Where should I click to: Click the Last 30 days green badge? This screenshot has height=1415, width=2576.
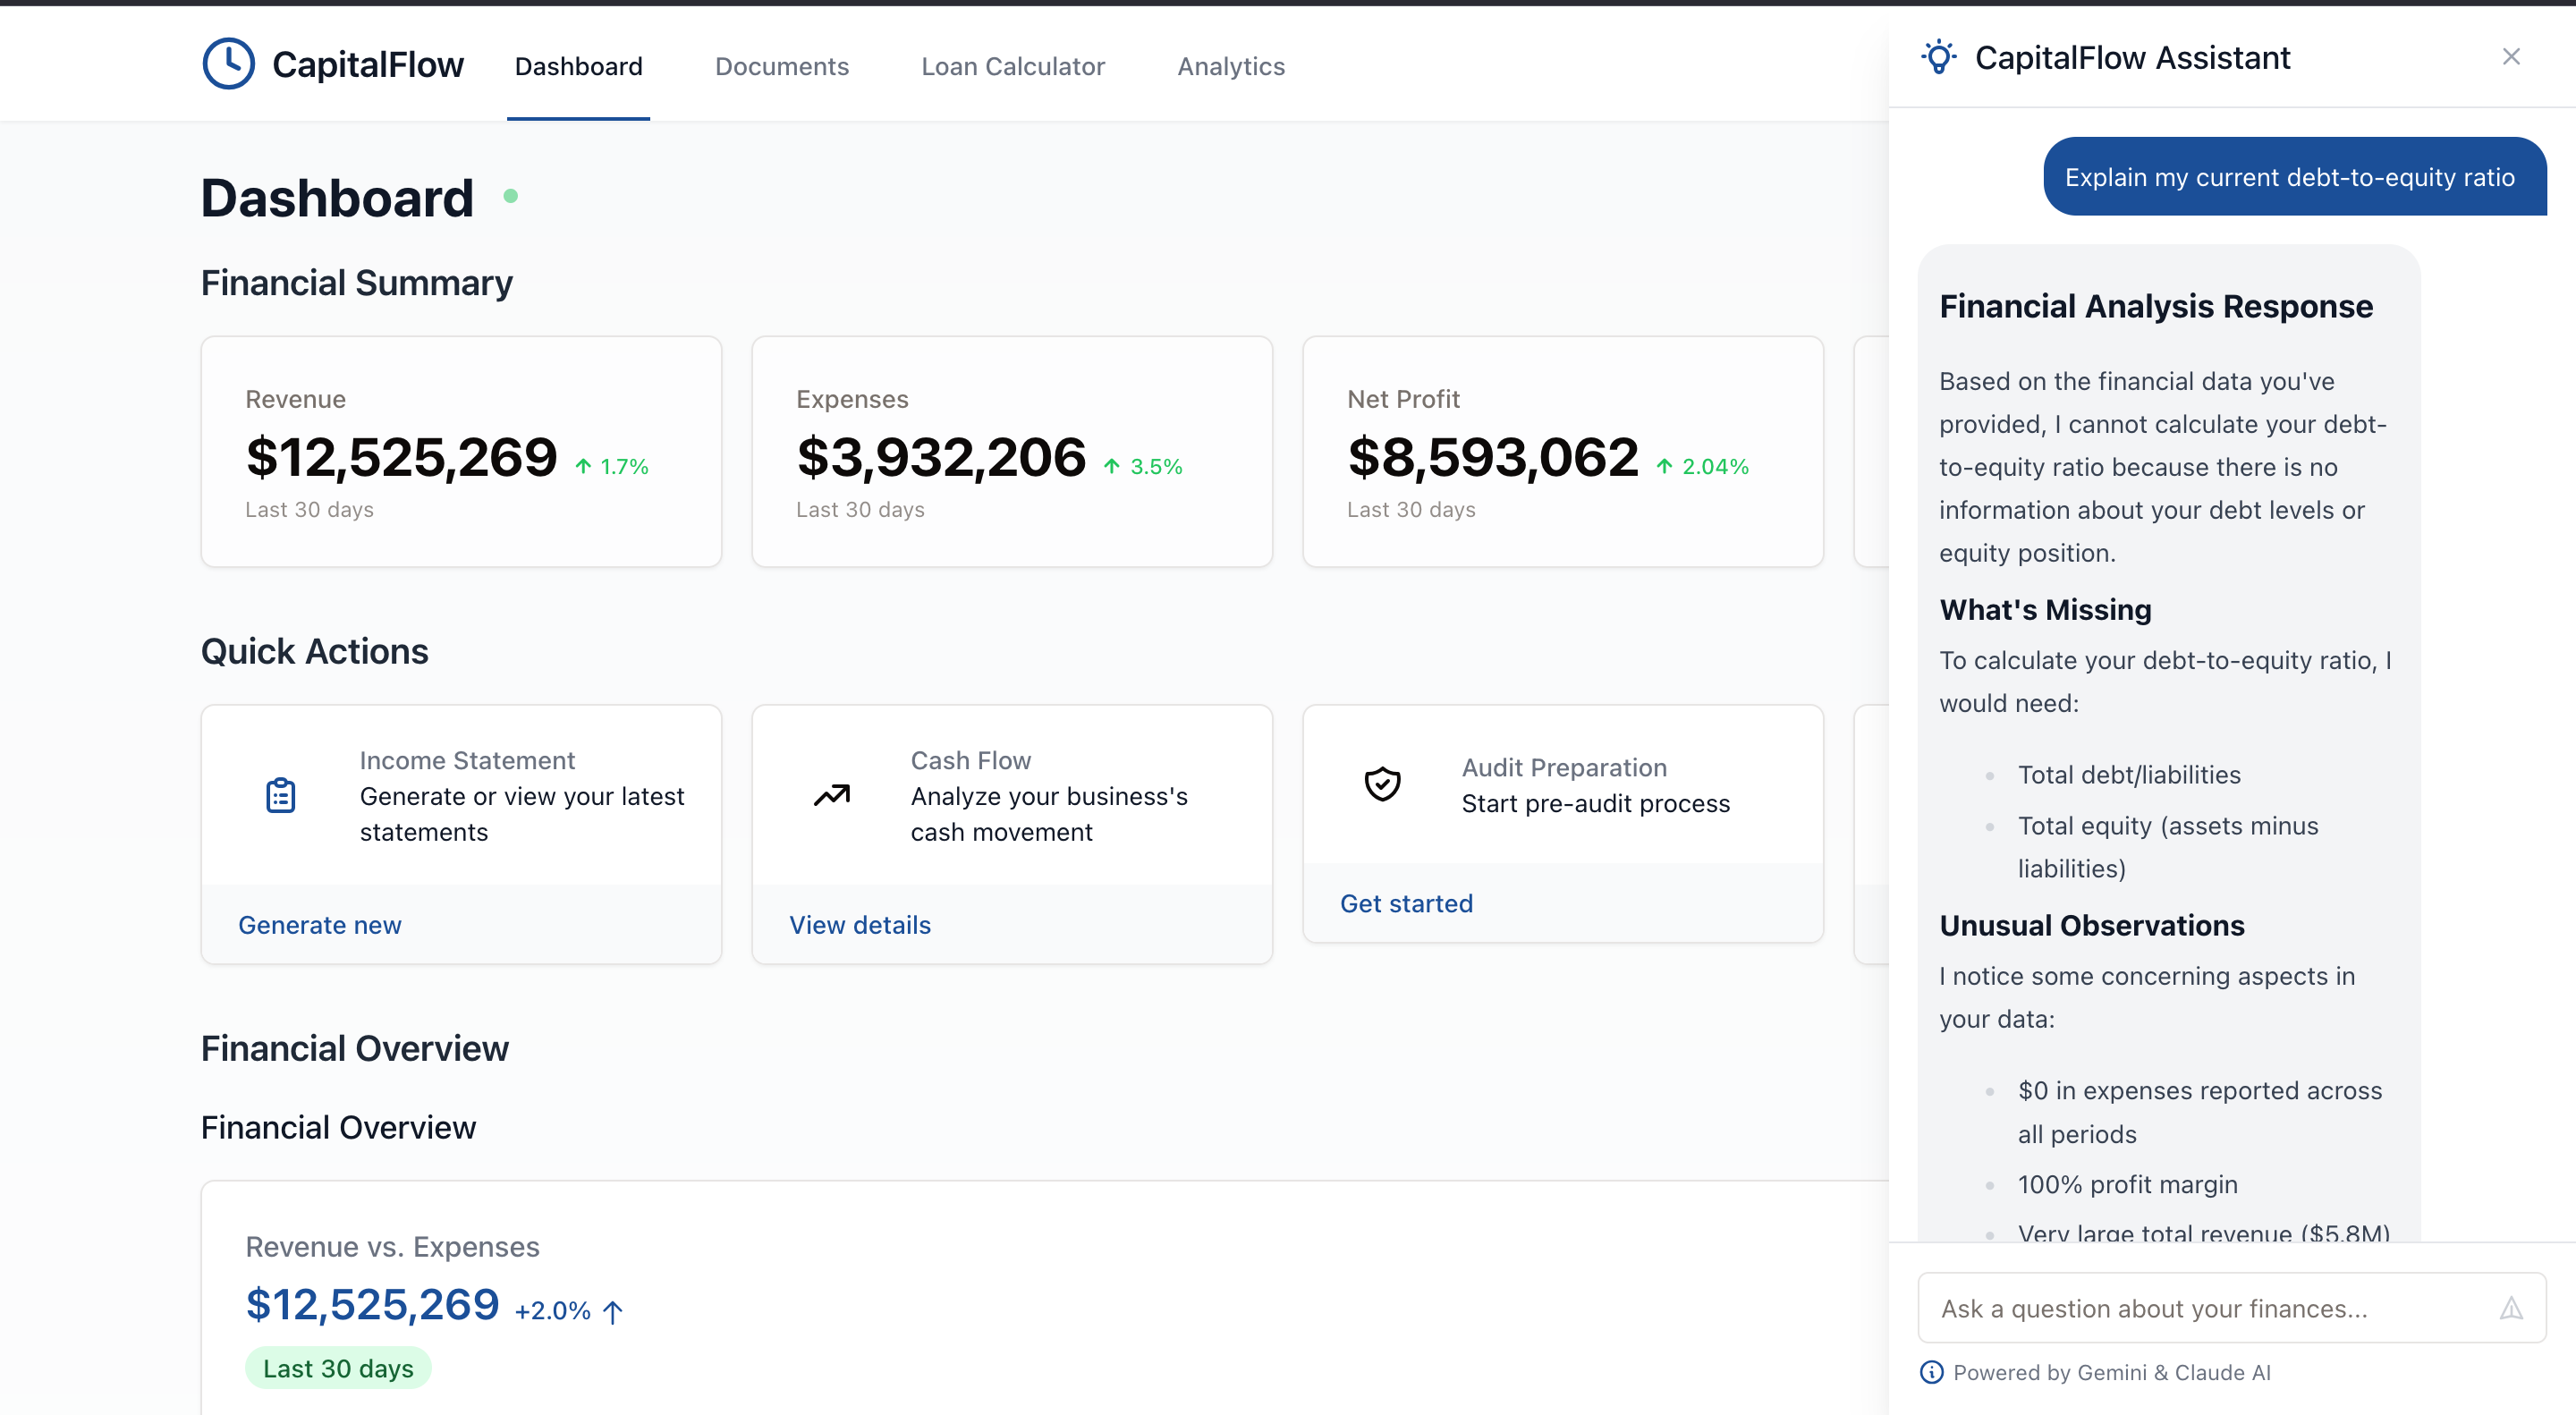(x=338, y=1368)
